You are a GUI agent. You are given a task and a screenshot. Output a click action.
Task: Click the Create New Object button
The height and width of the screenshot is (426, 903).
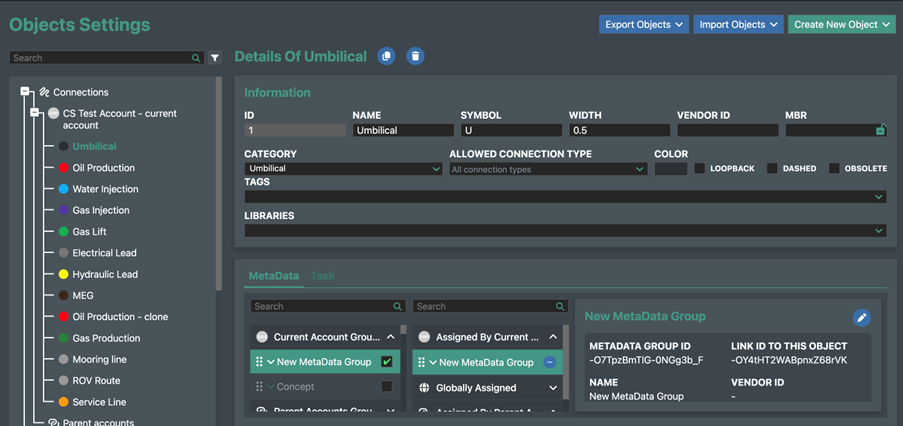click(x=842, y=24)
